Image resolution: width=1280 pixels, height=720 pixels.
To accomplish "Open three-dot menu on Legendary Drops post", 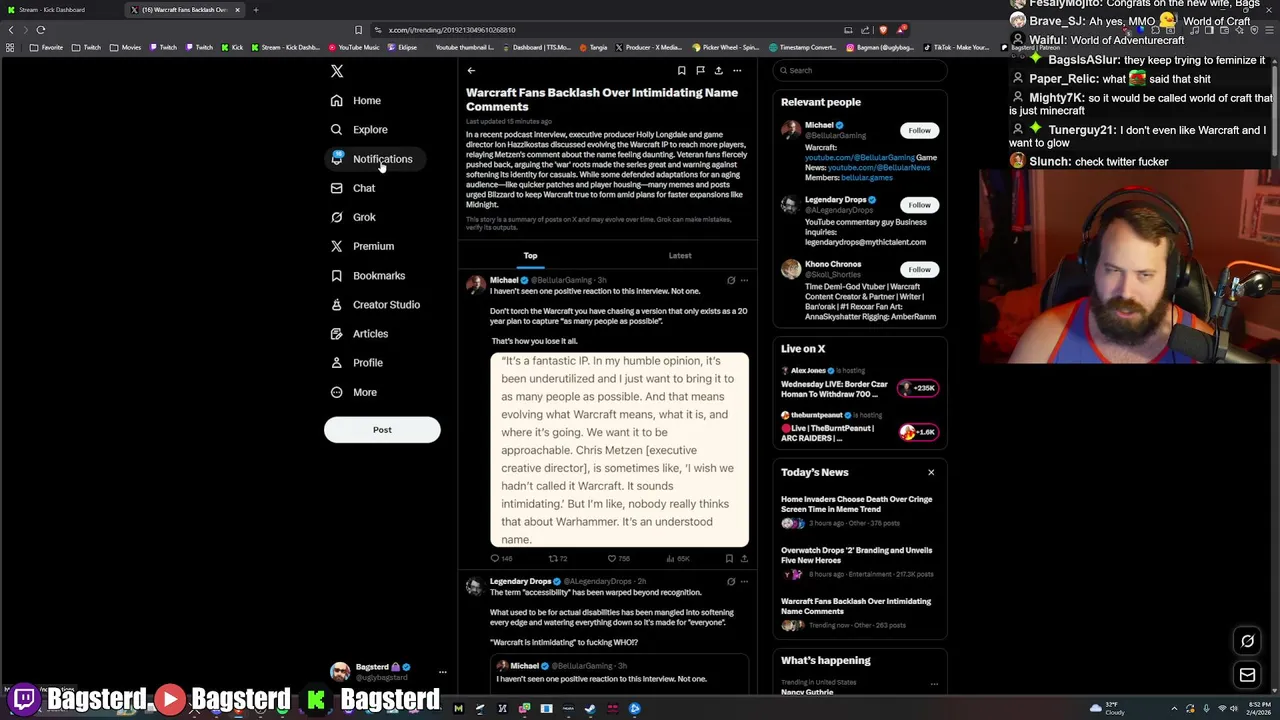I will [x=744, y=581].
